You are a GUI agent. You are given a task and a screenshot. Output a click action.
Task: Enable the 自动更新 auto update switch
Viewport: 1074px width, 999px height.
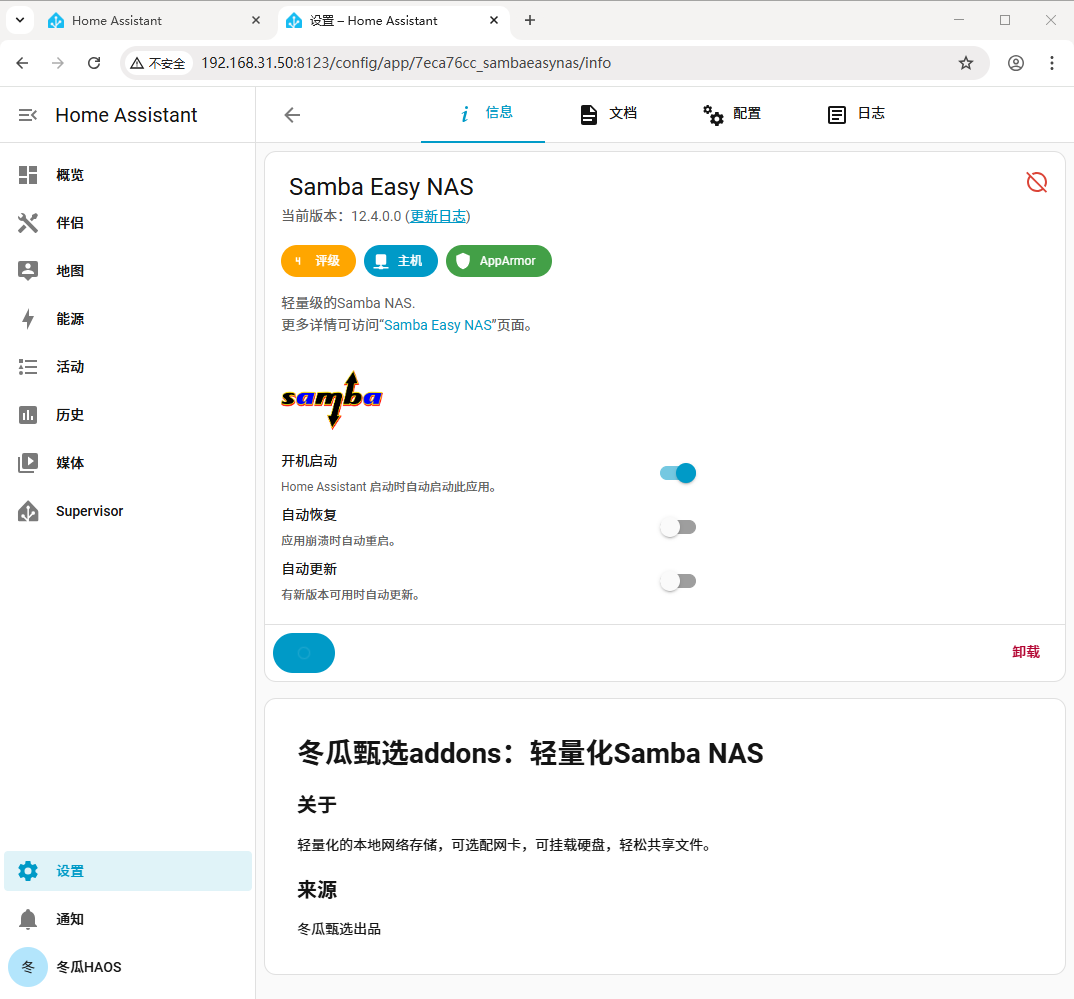tap(677, 581)
